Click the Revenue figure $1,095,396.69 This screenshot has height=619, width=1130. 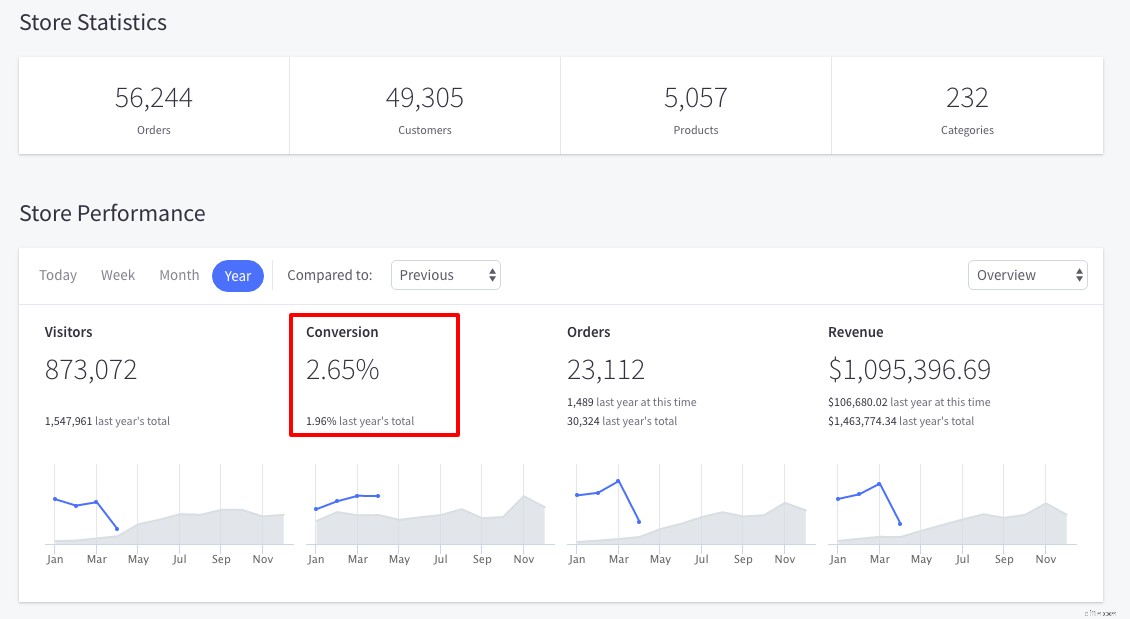(x=908, y=369)
